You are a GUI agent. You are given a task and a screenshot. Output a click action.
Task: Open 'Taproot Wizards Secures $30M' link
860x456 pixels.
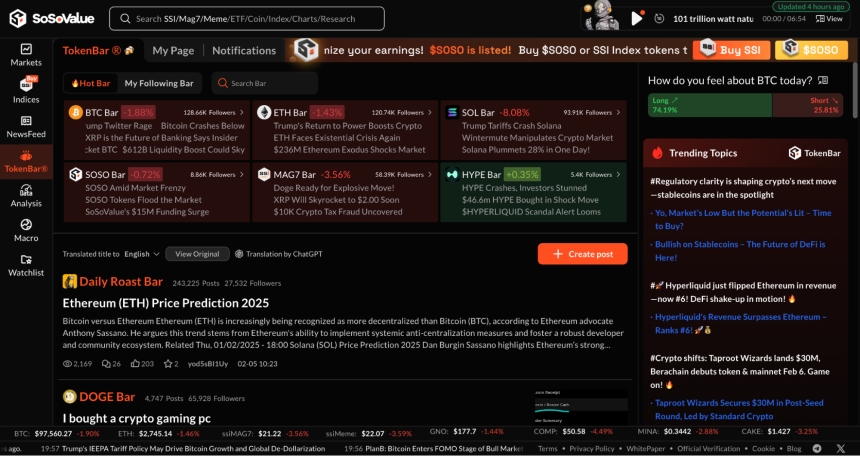pyautogui.click(x=738, y=409)
